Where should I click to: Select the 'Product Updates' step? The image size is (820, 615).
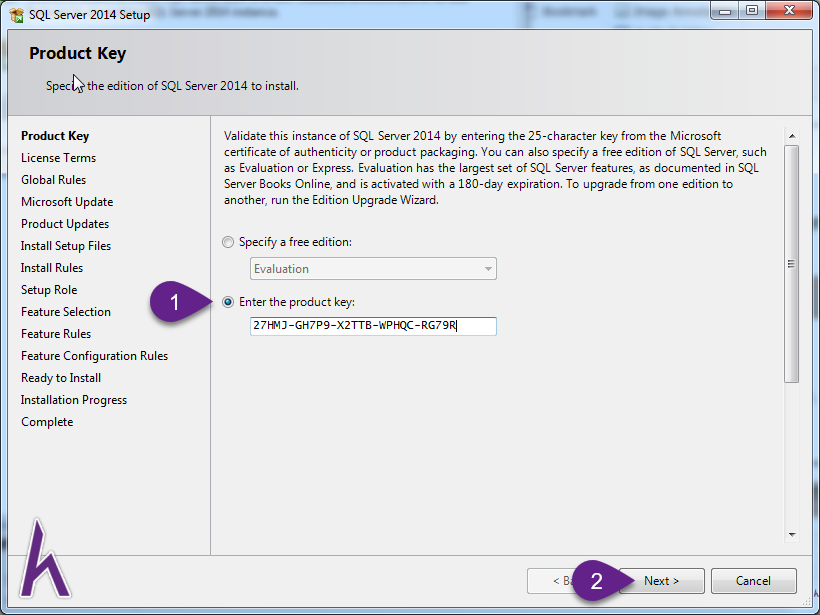(65, 224)
